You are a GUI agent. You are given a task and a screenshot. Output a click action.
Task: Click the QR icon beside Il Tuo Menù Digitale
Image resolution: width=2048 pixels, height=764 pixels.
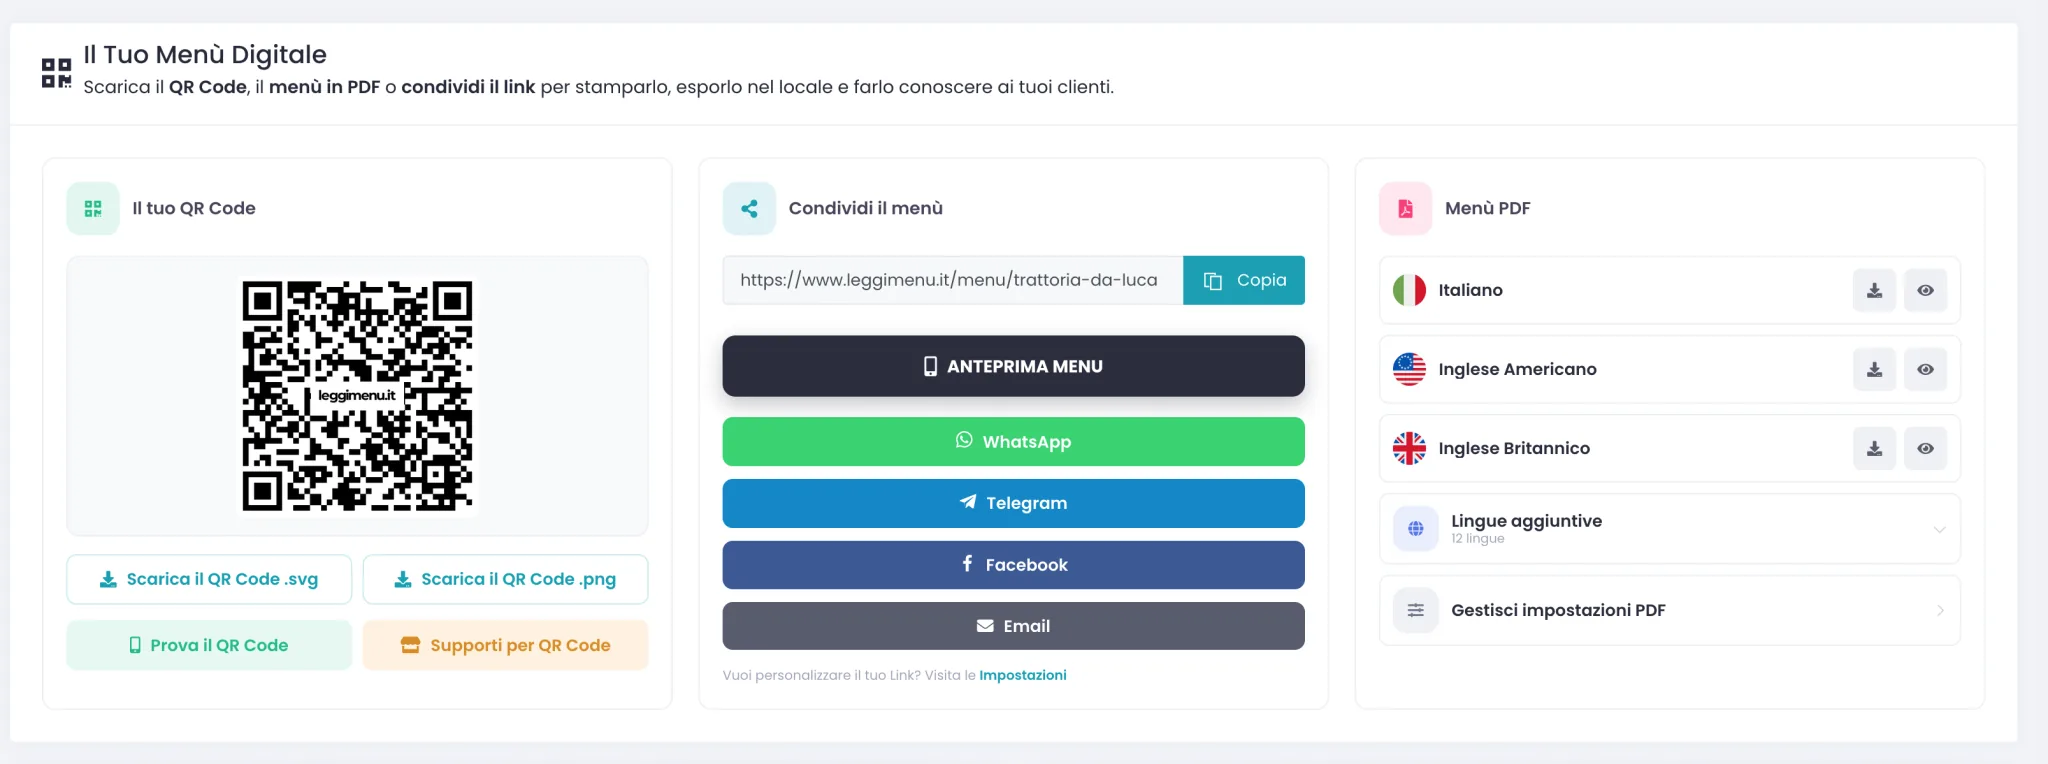[x=56, y=72]
